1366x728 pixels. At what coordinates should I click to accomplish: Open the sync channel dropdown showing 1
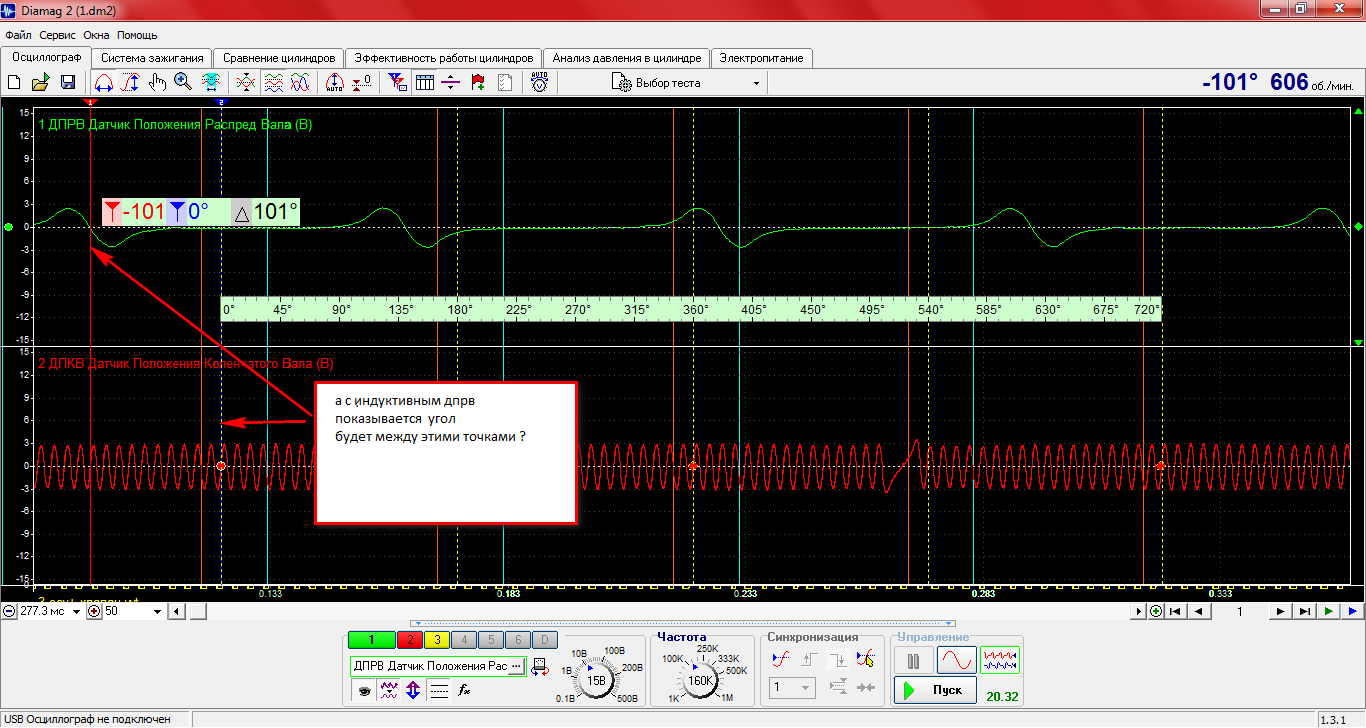(x=793, y=687)
